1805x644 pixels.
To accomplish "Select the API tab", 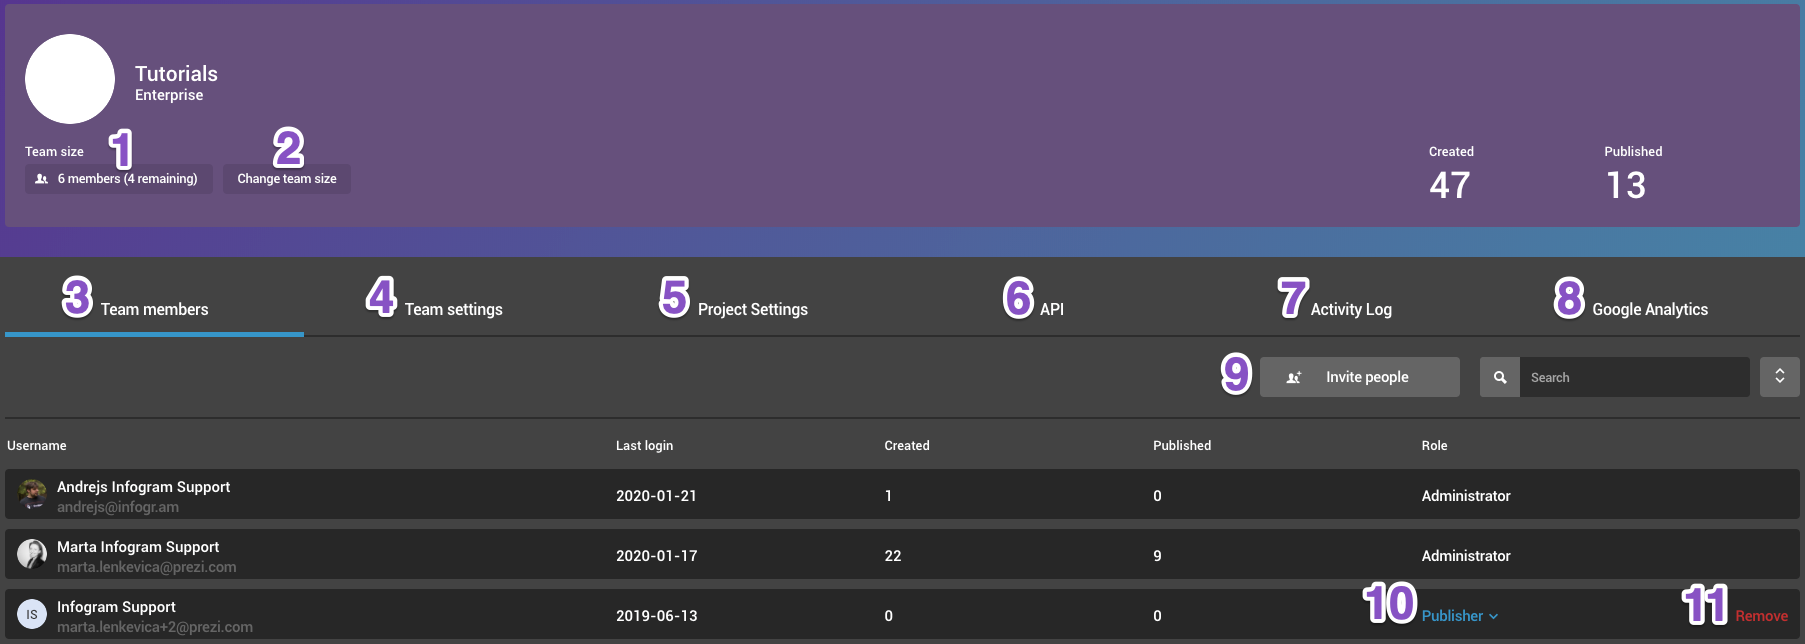I will (x=1051, y=309).
